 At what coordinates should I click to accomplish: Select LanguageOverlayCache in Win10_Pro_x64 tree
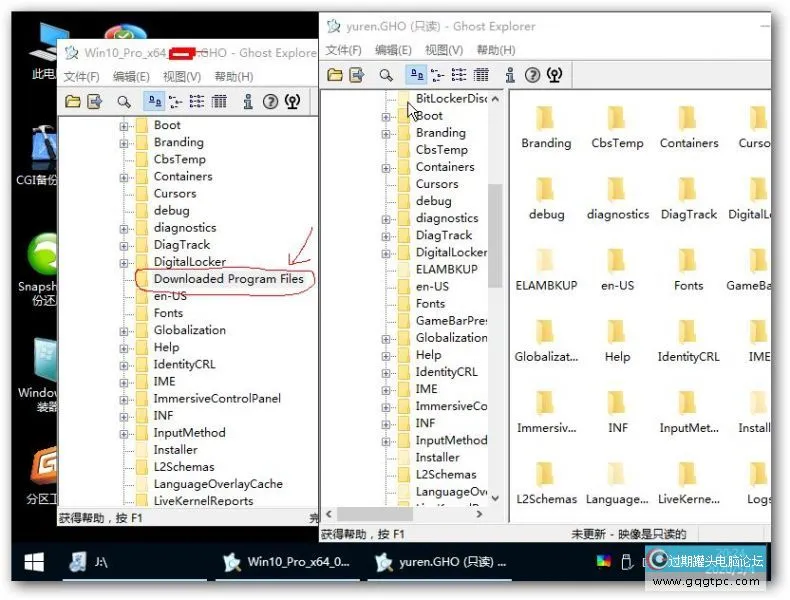point(218,484)
